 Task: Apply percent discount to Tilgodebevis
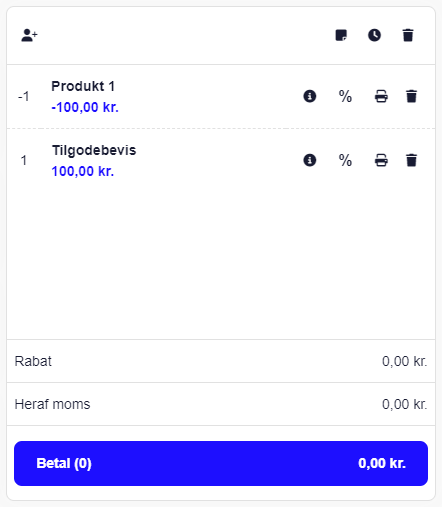[345, 160]
